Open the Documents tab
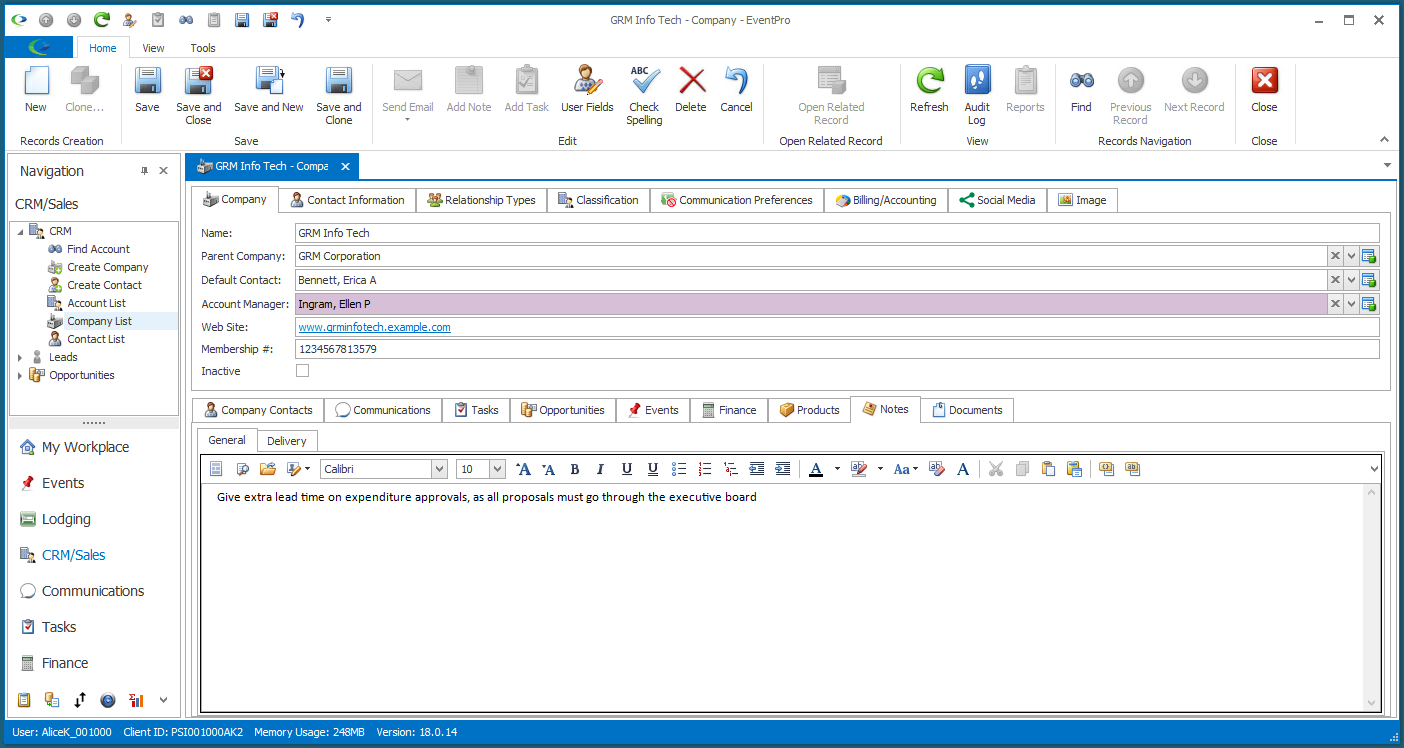Viewport: 1404px width, 748px height. click(967, 410)
